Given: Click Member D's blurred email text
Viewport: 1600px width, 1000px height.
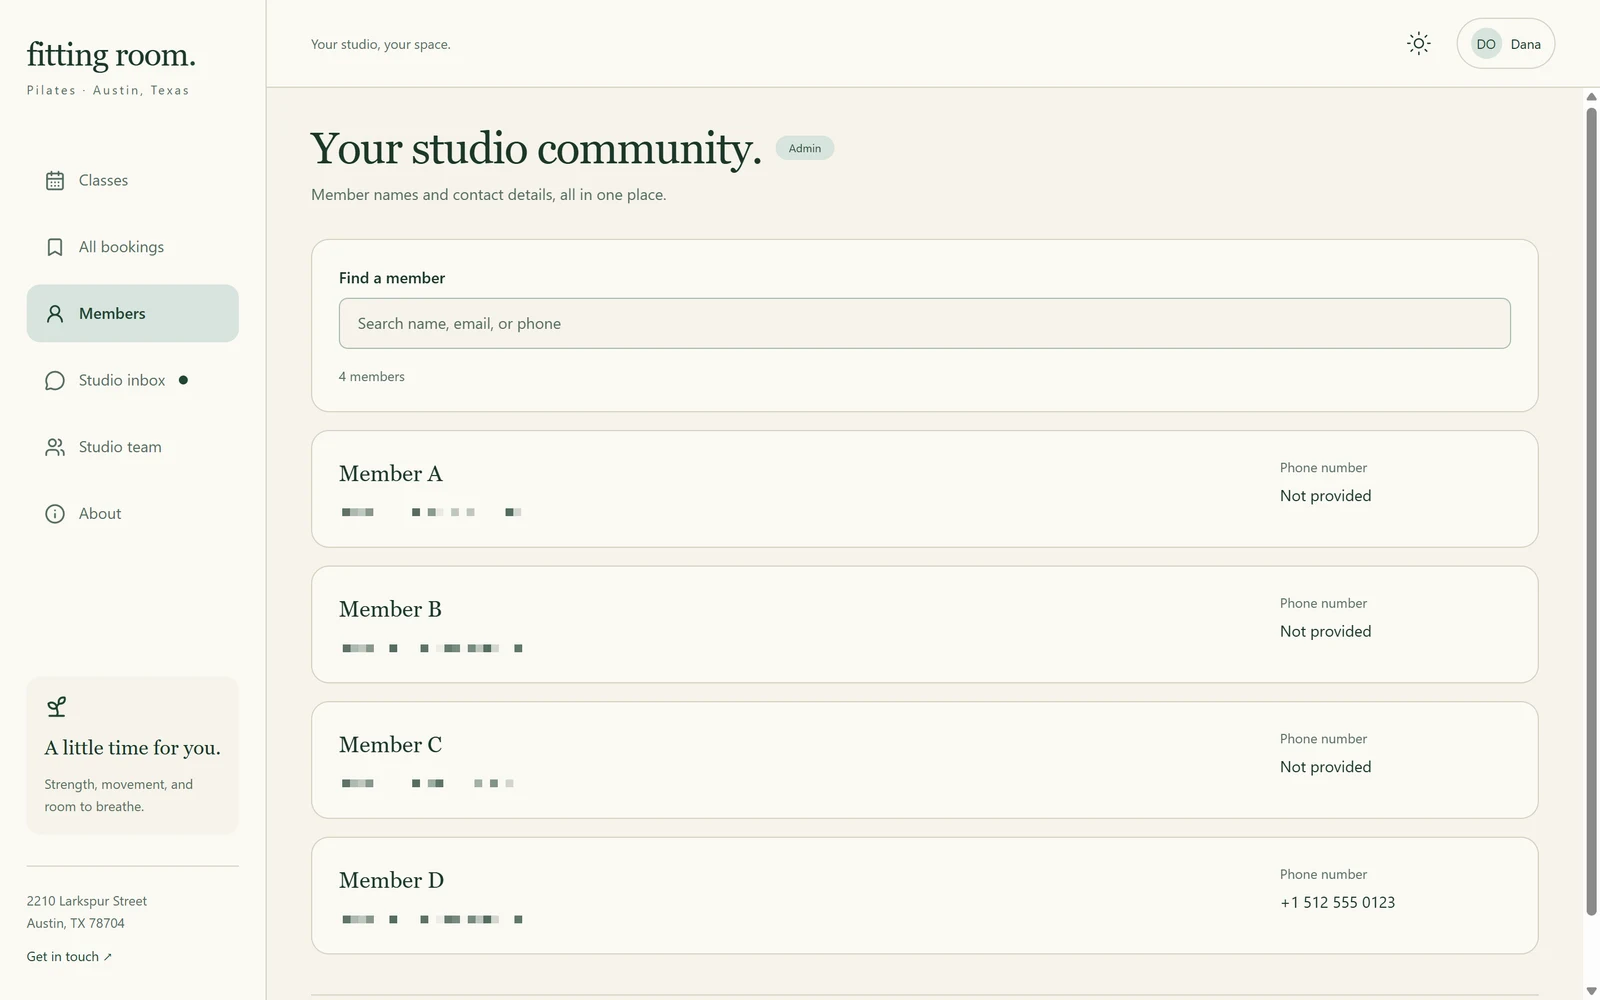Looking at the screenshot, I should pos(432,919).
